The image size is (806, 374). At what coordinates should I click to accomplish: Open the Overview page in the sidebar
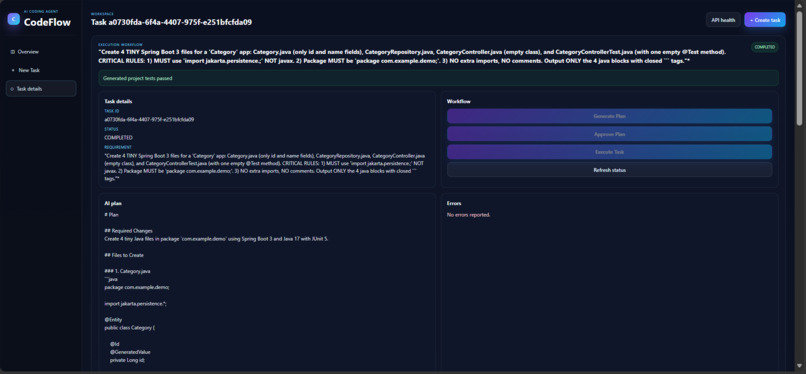coord(41,52)
